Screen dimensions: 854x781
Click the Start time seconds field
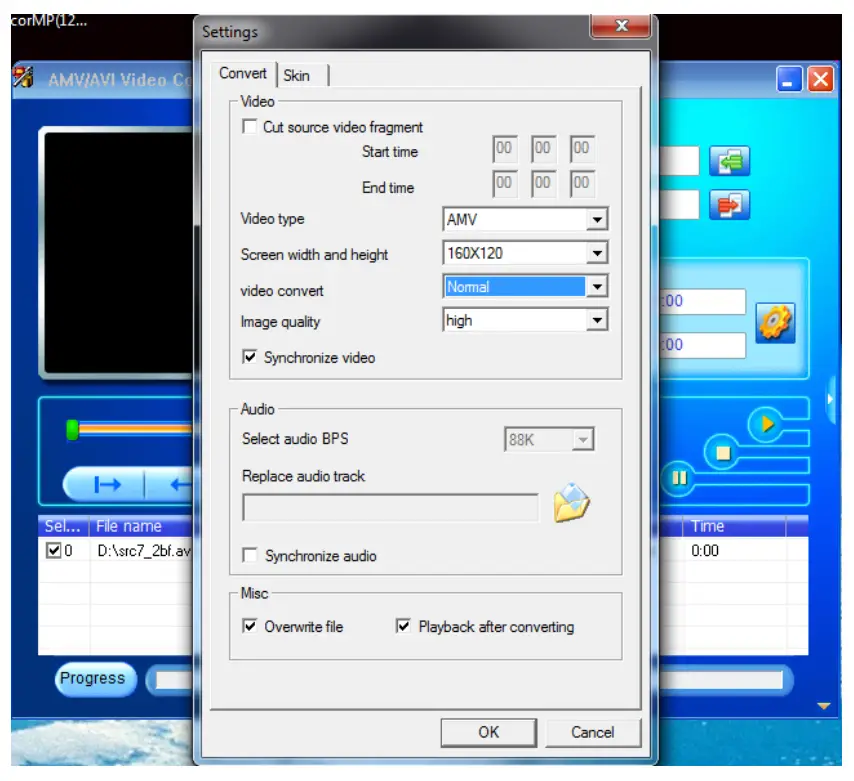coord(582,149)
